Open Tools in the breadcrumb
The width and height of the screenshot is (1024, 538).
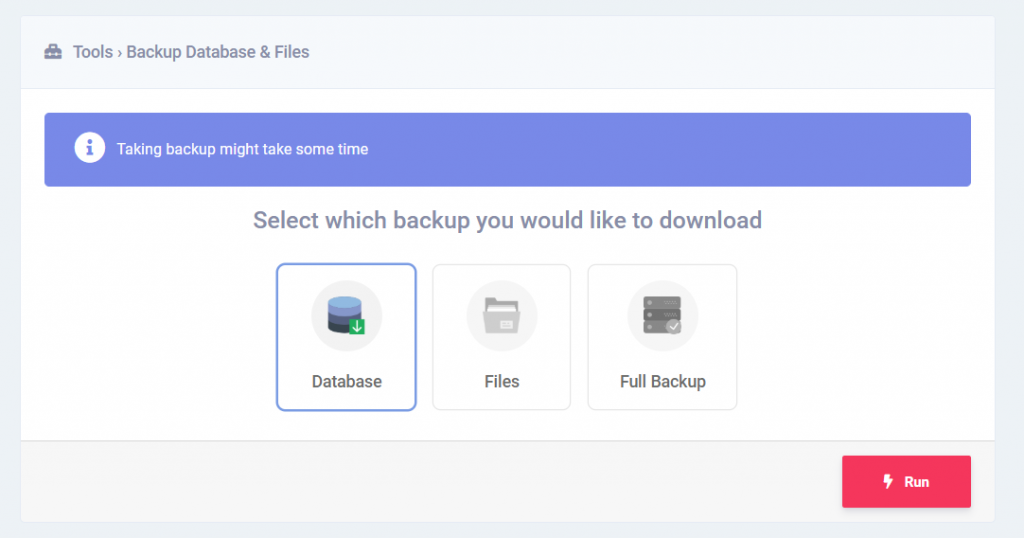(93, 52)
